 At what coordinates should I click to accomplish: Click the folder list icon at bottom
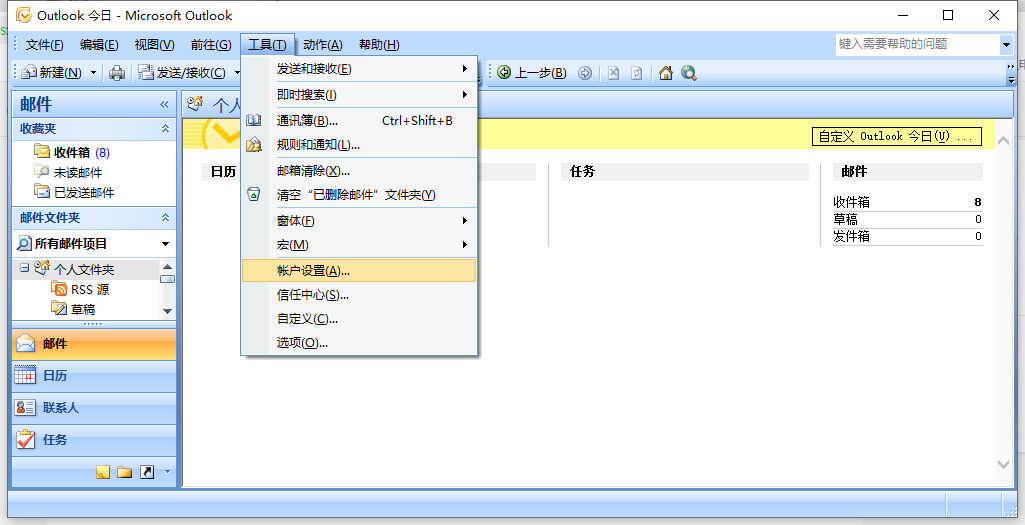point(124,472)
